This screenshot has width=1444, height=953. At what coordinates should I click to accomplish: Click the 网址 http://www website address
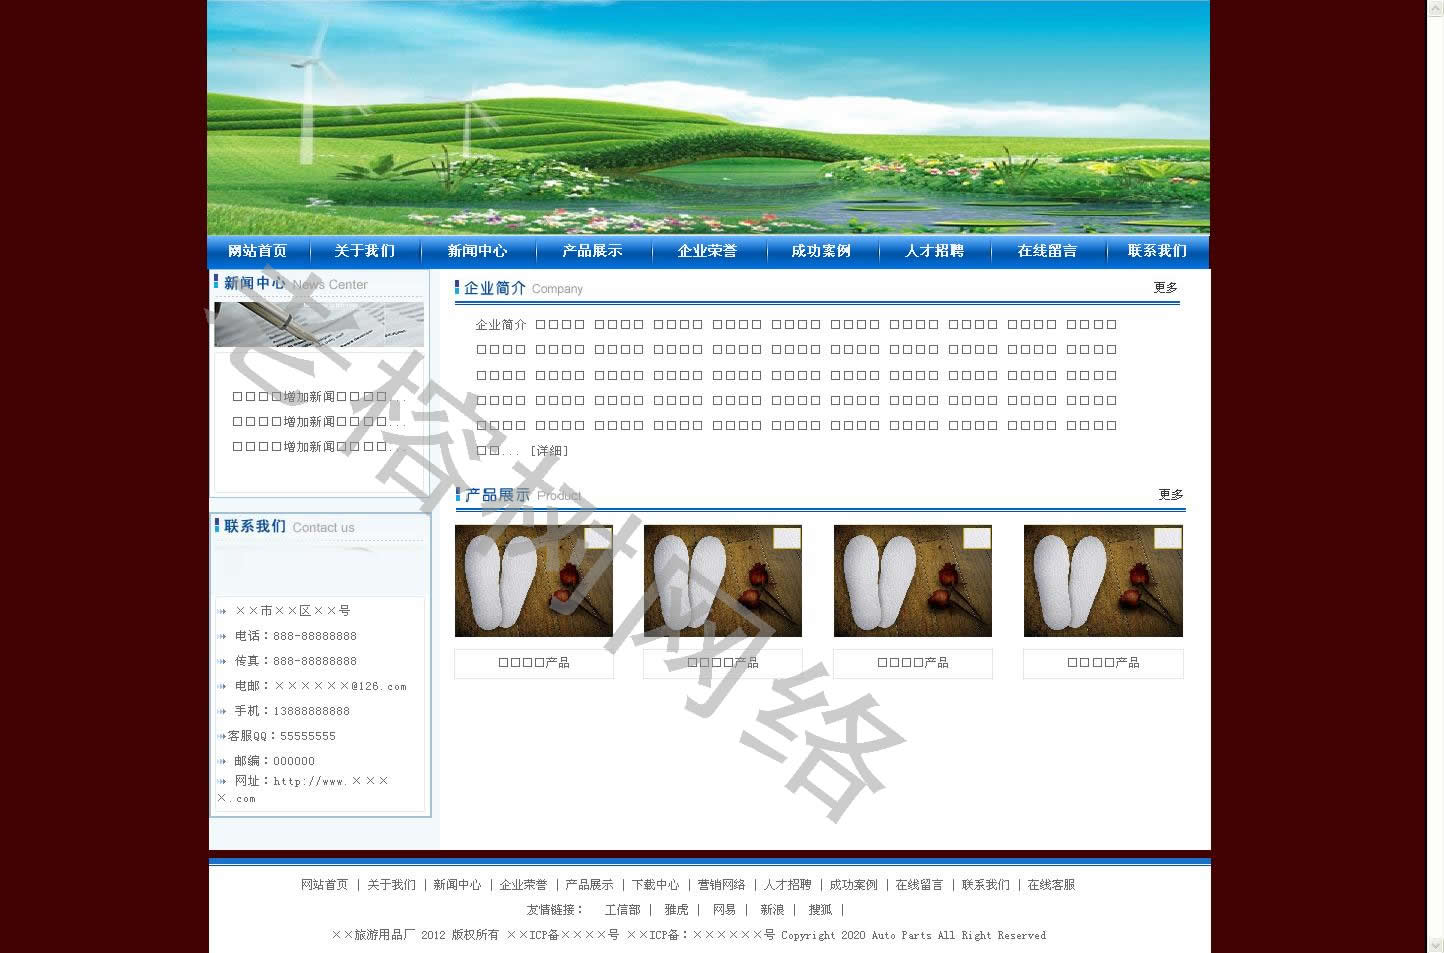click(303, 789)
